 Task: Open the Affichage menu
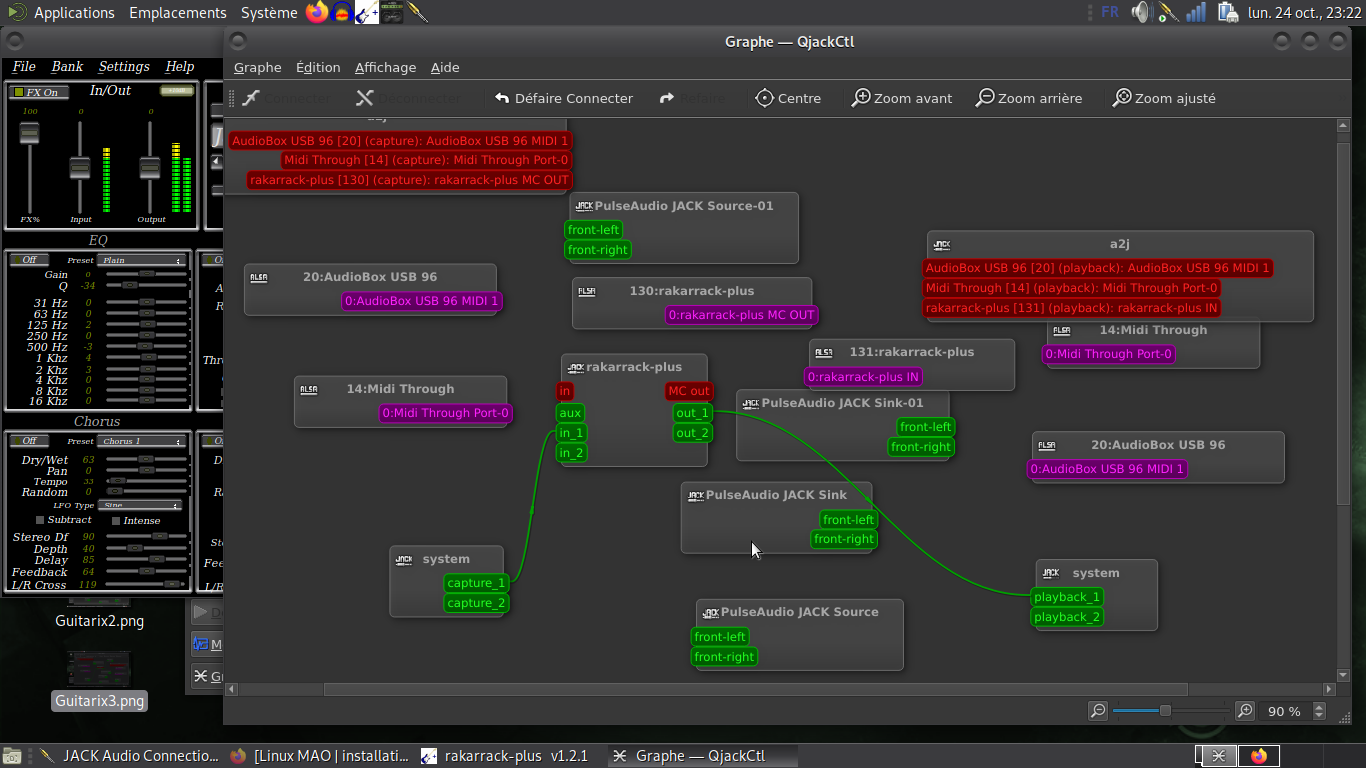pos(385,67)
